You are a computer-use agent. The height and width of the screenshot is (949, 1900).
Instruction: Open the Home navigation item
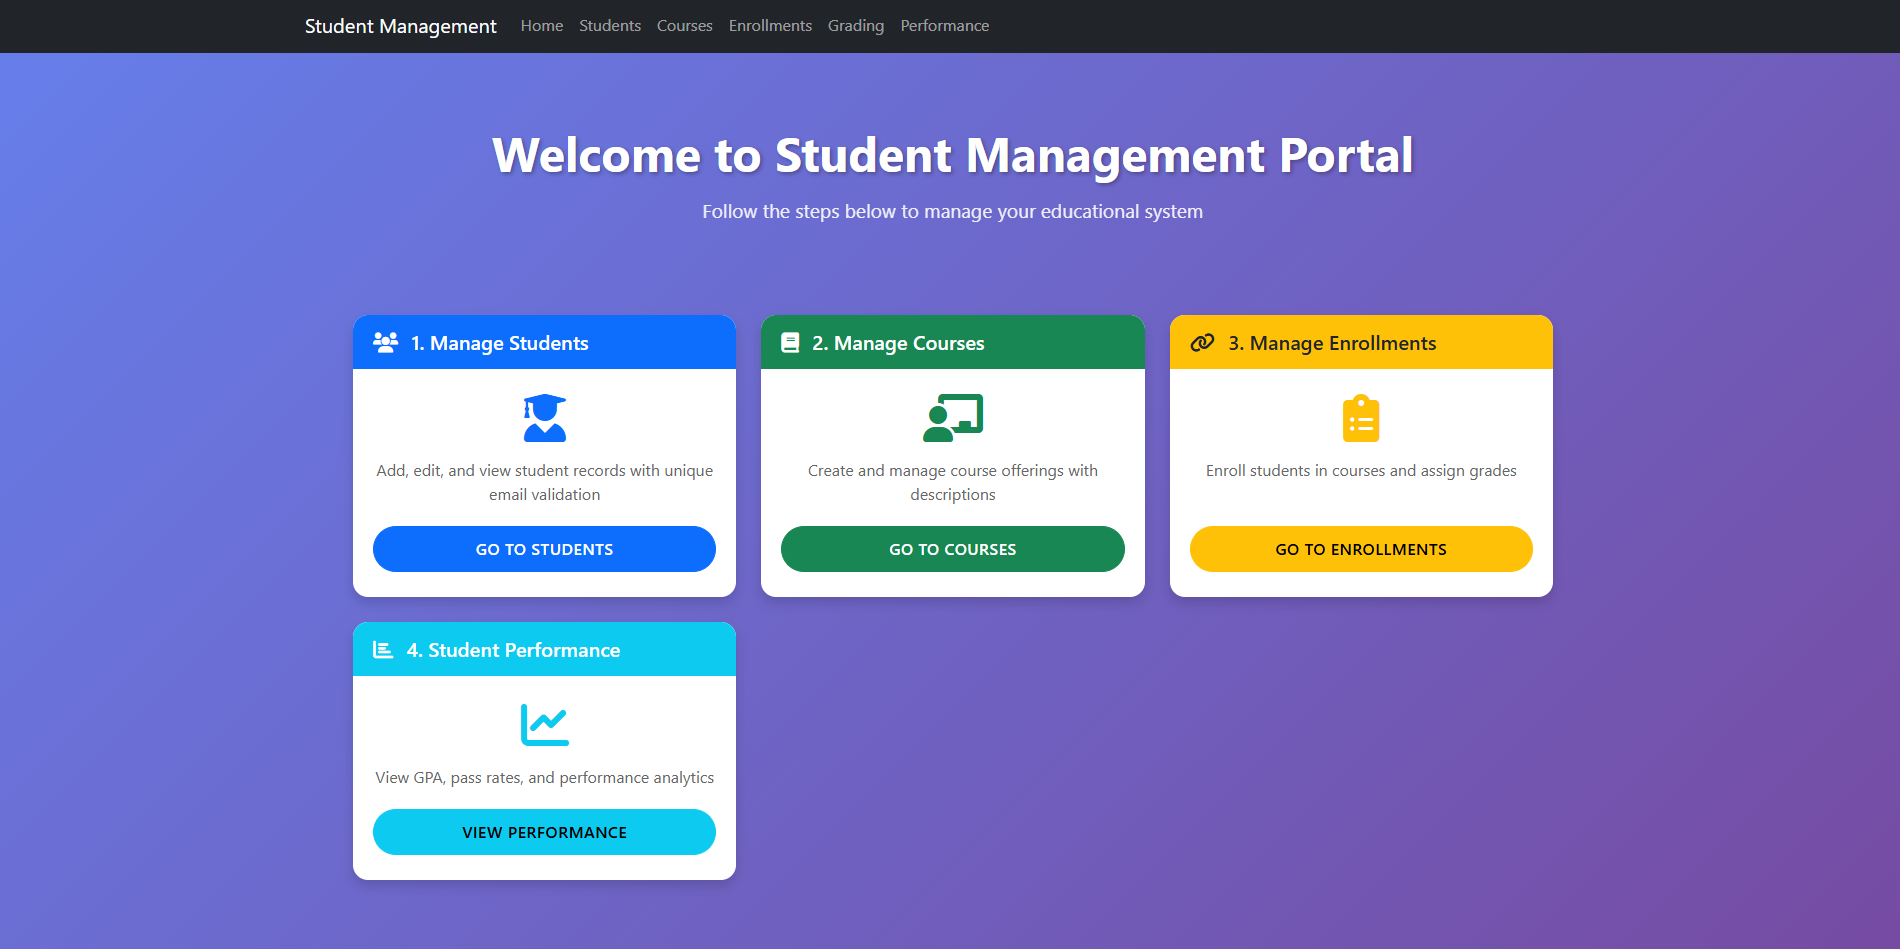coord(541,25)
